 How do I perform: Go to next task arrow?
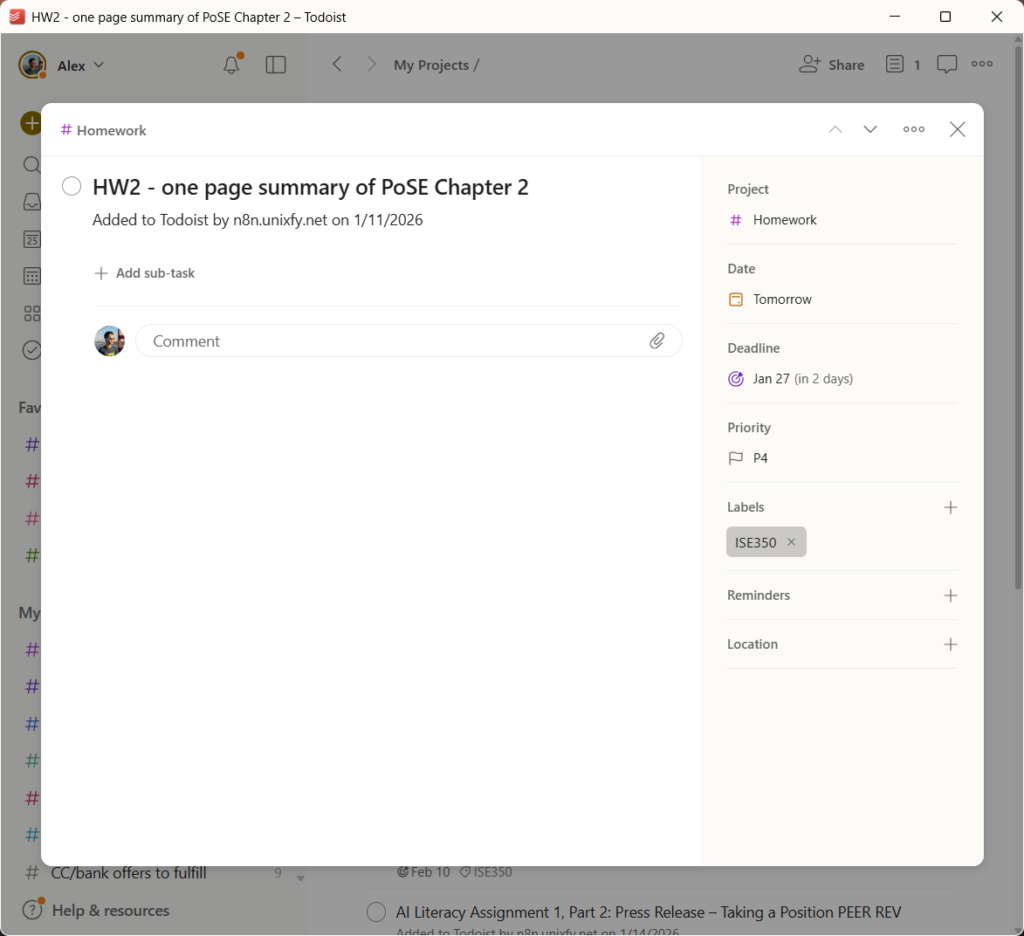[x=870, y=130]
